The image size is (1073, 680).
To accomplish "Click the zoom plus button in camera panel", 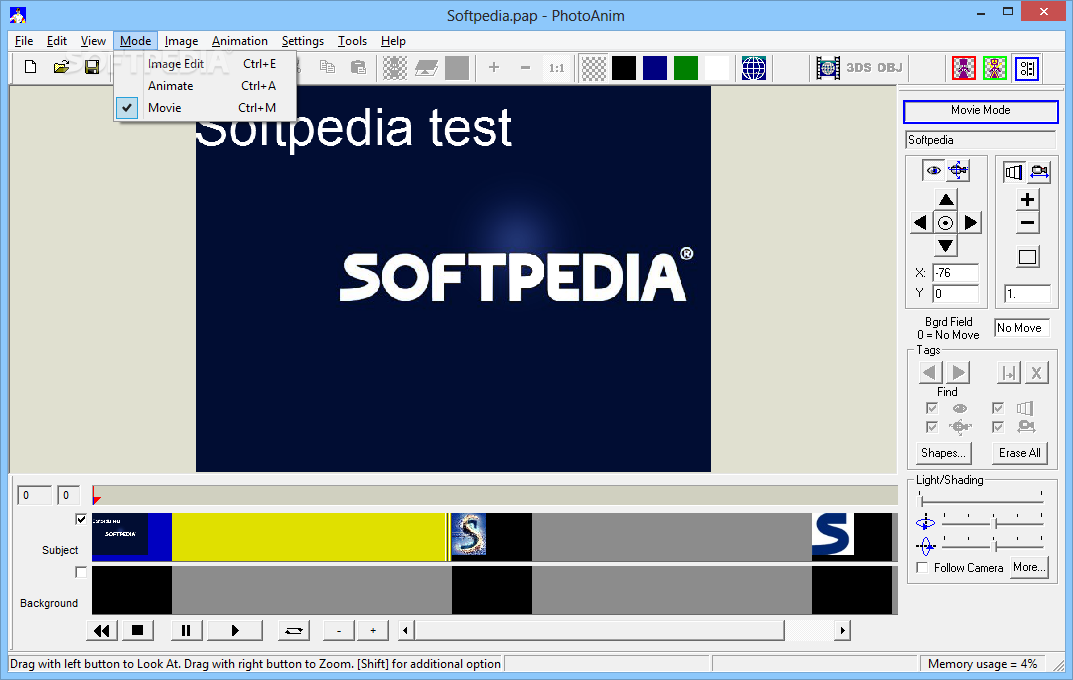I will point(1027,200).
